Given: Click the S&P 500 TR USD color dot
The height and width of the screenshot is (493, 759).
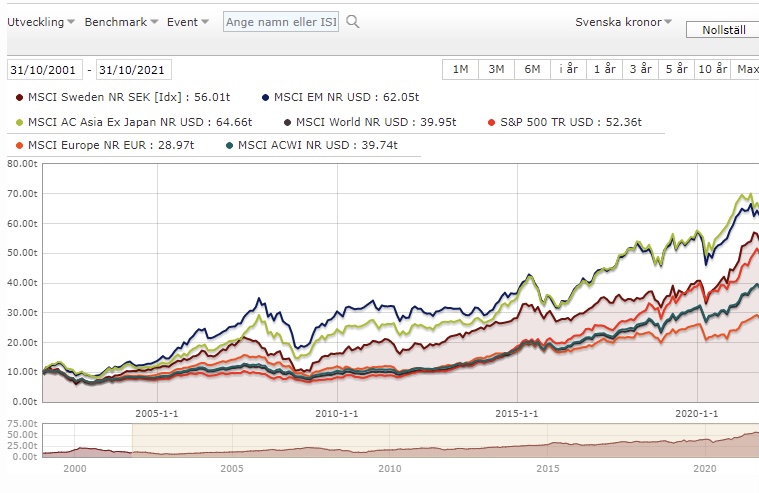Looking at the screenshot, I should [x=492, y=123].
